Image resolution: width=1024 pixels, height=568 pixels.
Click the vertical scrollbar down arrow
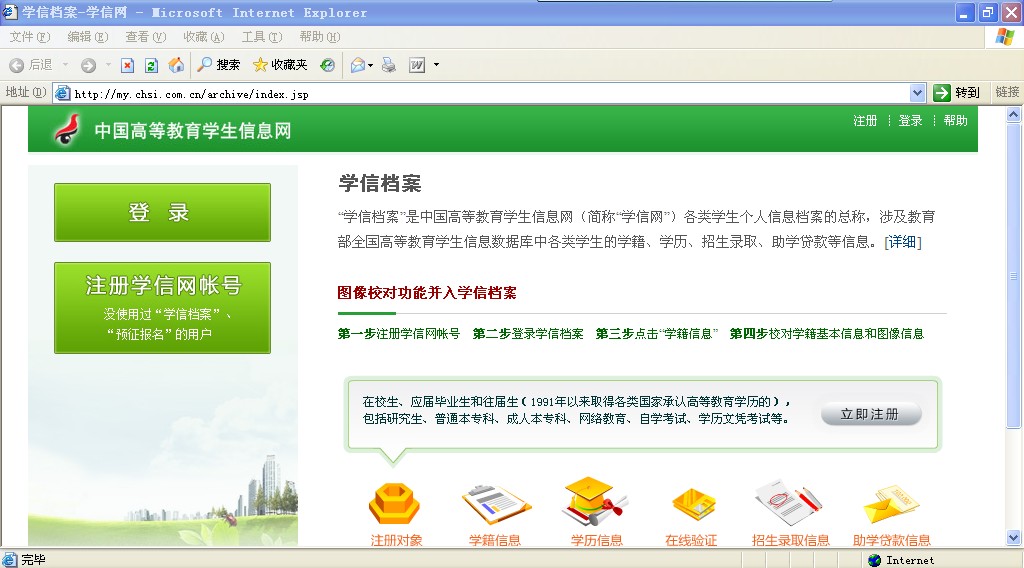pyautogui.click(x=1014, y=538)
